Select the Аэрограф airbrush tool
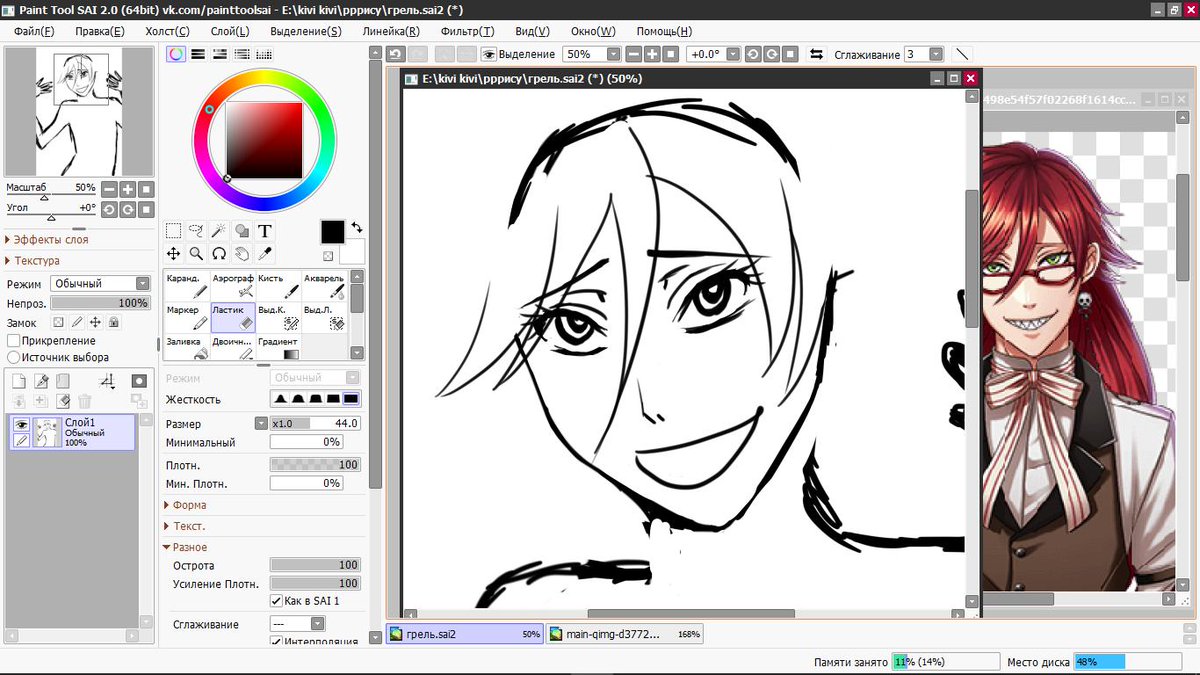The height and width of the screenshot is (675, 1200). click(x=232, y=286)
